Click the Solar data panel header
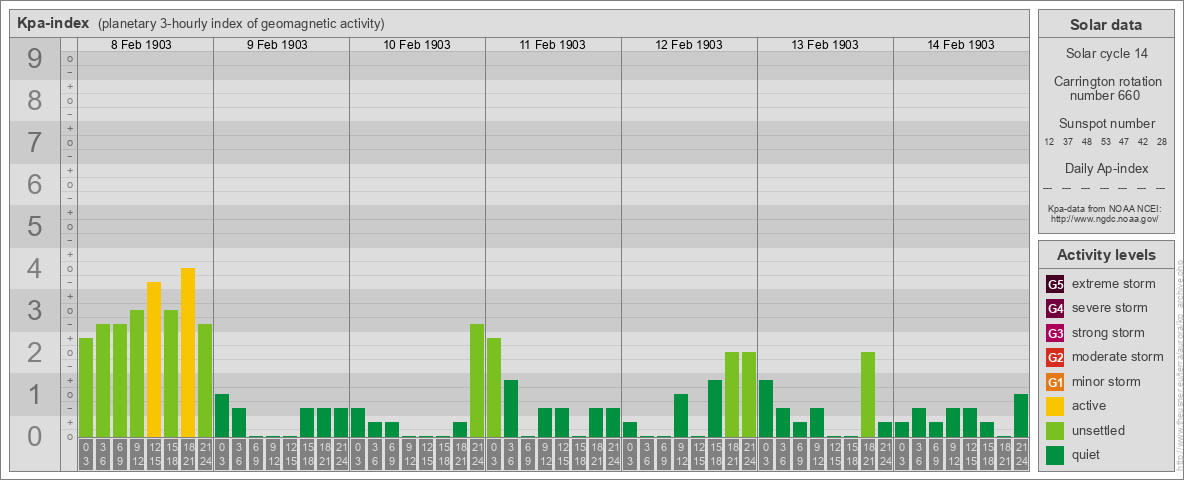Image resolution: width=1184 pixels, height=480 pixels. 1105,25
